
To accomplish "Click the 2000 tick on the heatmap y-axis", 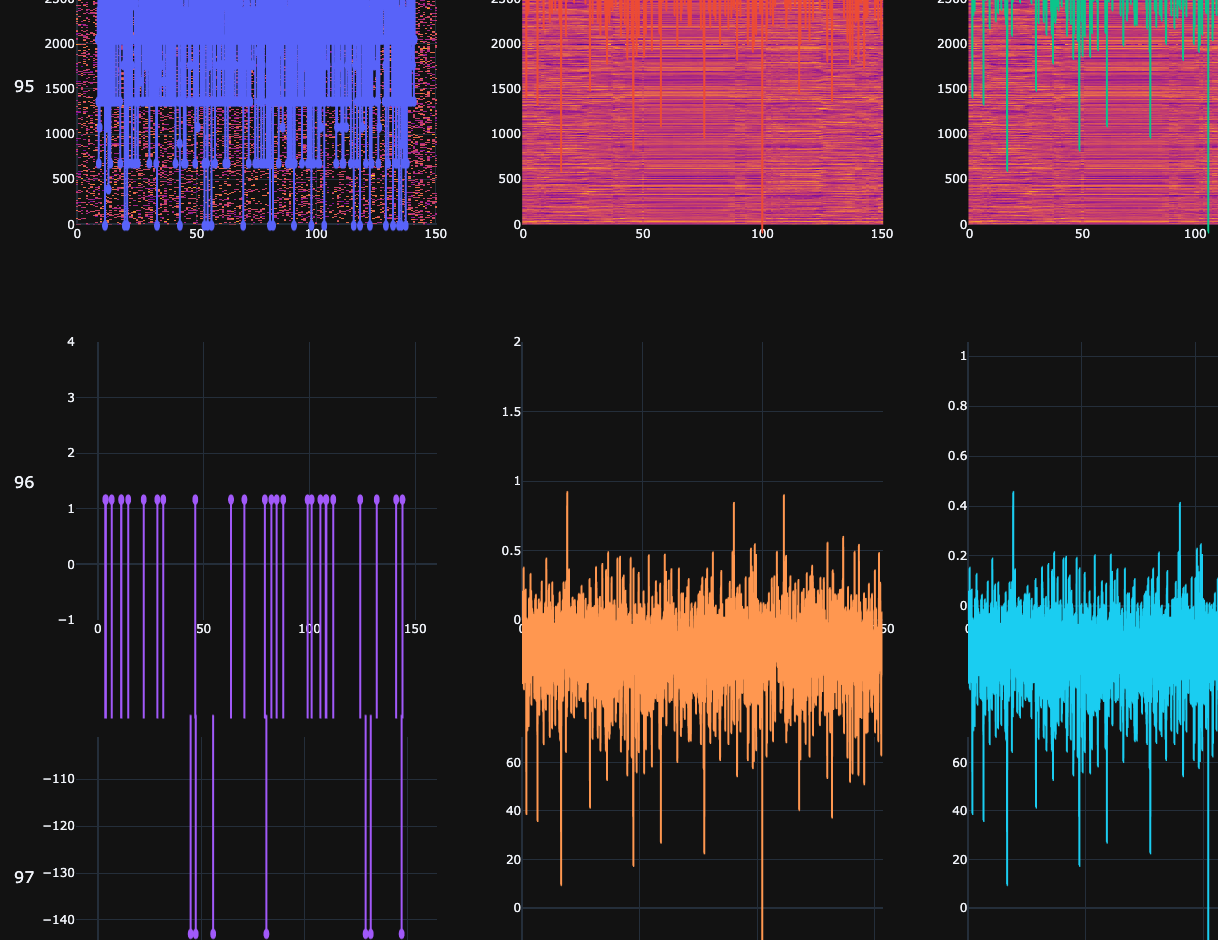I will coord(505,44).
